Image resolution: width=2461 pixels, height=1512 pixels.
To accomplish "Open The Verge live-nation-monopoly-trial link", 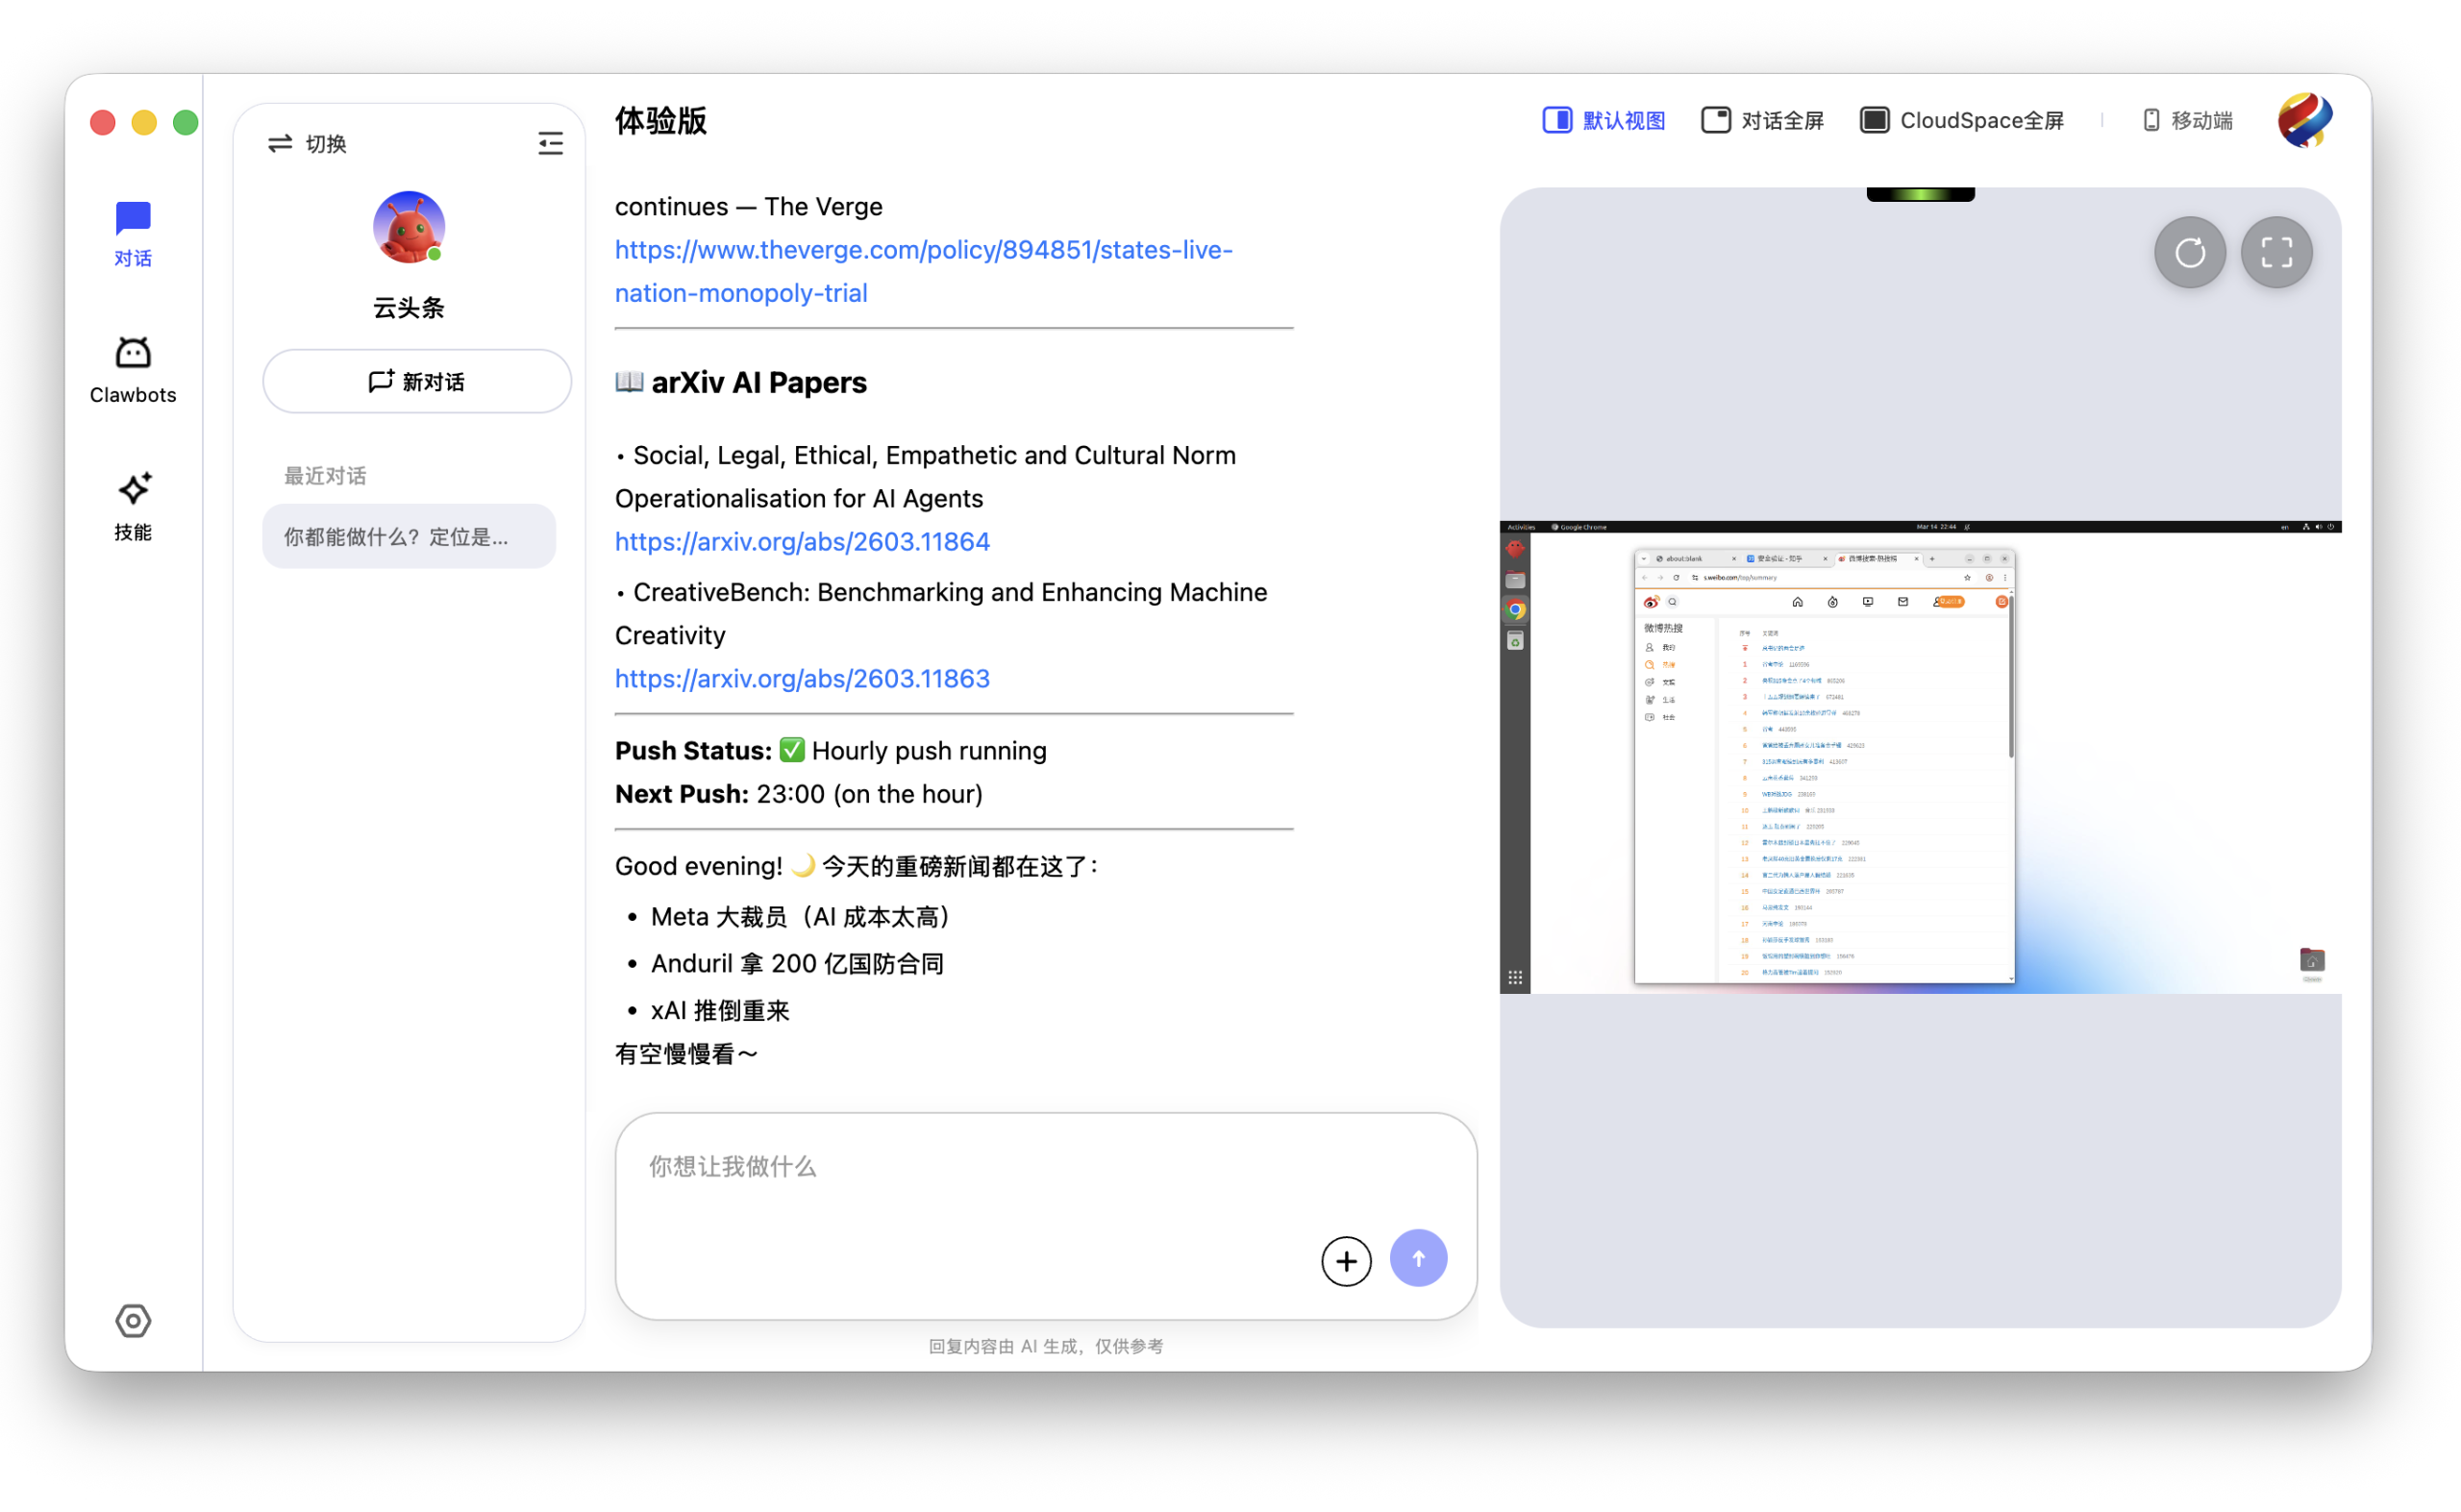I will click(x=923, y=250).
